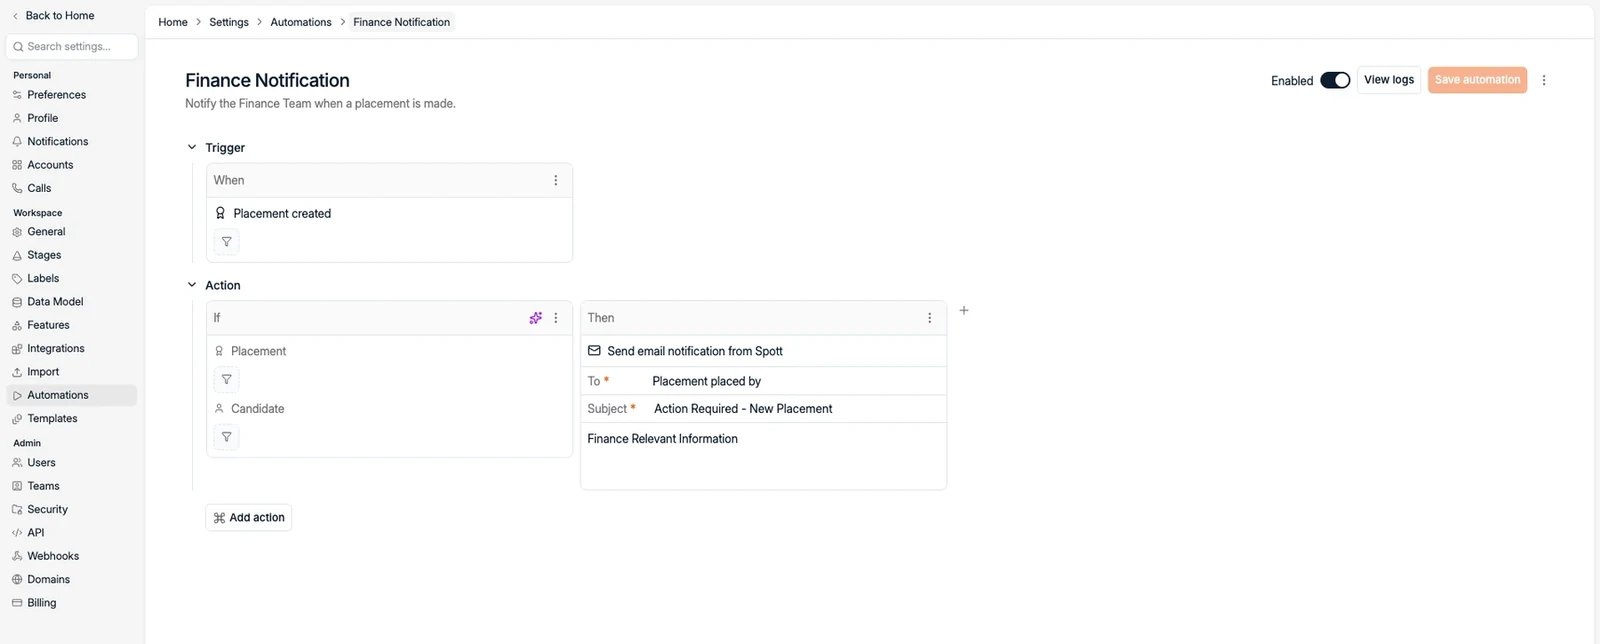This screenshot has height=644, width=1600.
Task: Select the Placement condition row
Action: click(x=250, y=352)
